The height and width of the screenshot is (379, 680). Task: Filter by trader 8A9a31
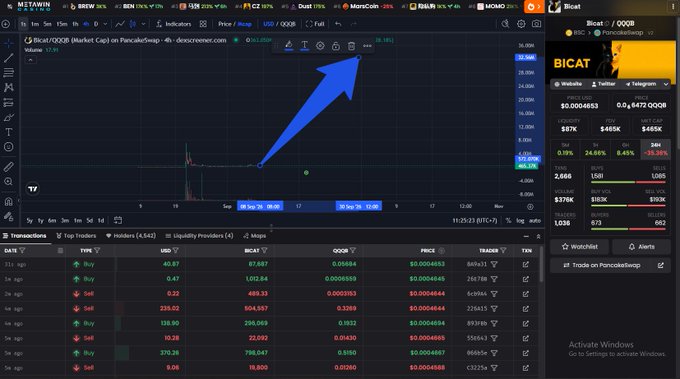494,264
